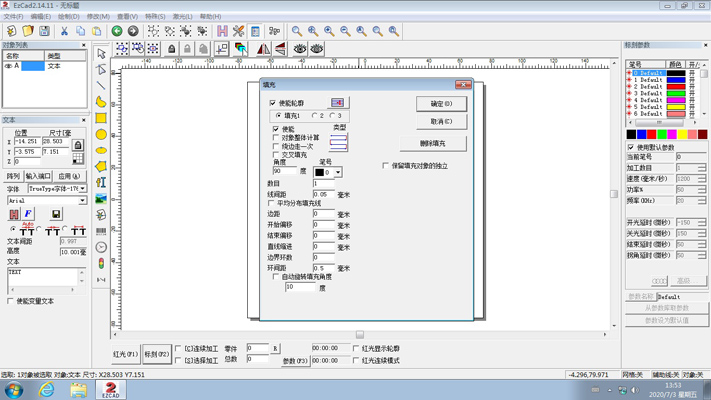Select hatch radio option 2
Screen dimensions: 711x400
tap(314, 116)
